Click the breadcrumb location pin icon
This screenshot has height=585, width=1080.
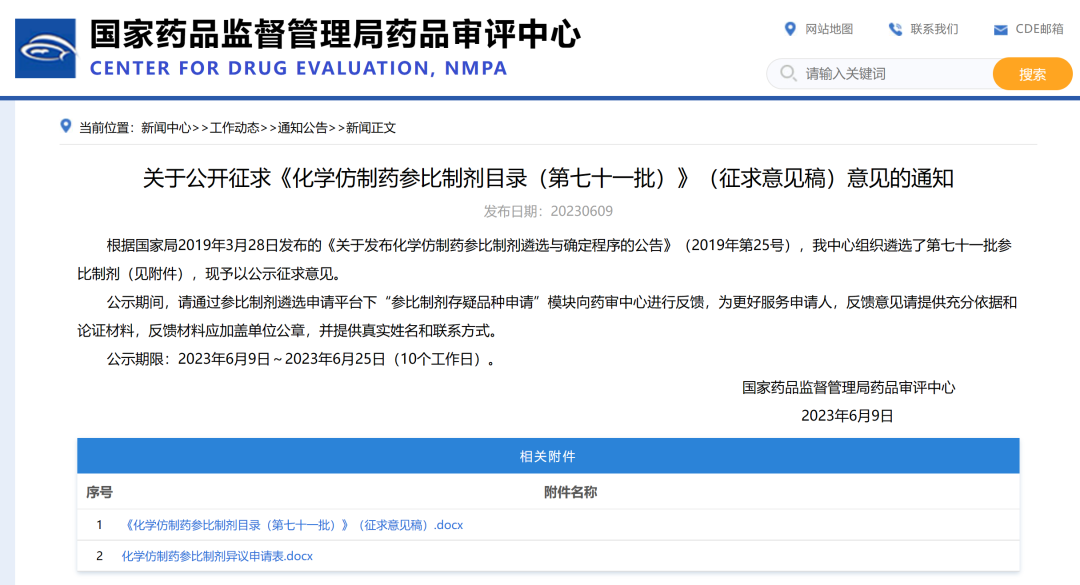tap(65, 126)
